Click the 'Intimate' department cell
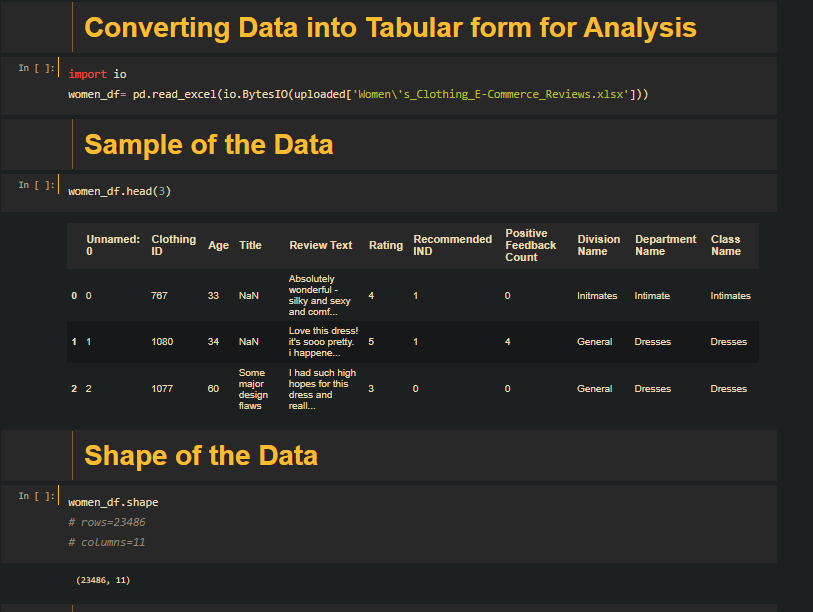Image resolution: width=813 pixels, height=612 pixels. (x=652, y=296)
